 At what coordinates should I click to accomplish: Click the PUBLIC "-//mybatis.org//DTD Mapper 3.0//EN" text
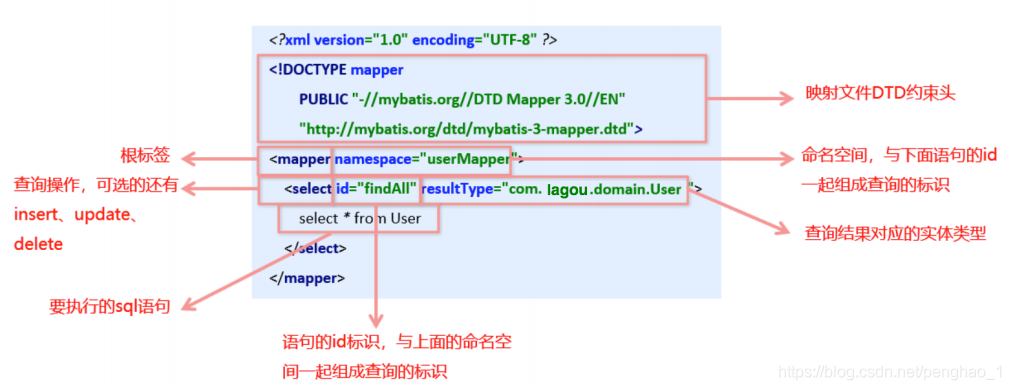pyautogui.click(x=462, y=99)
